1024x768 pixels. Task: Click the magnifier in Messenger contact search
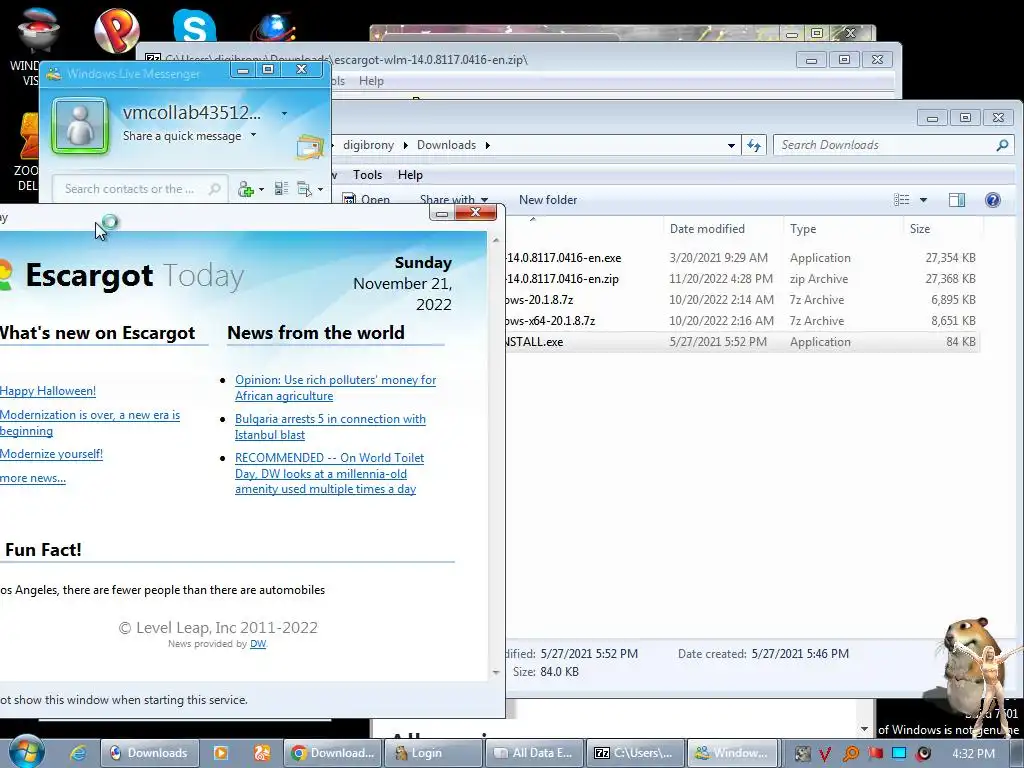[214, 189]
